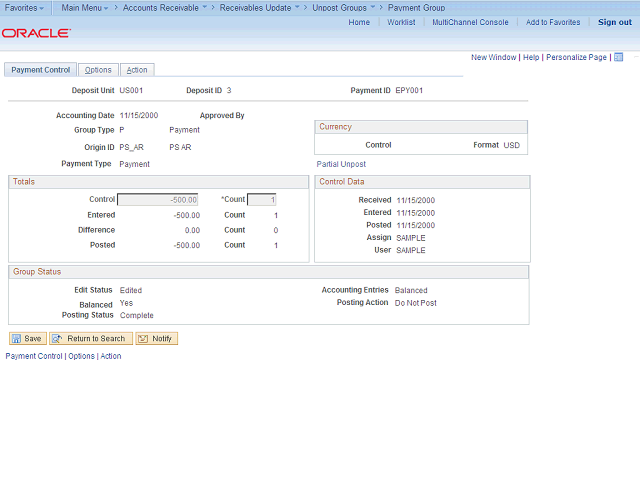Click the Notify button
This screenshot has height=480, width=640.
pos(156,338)
